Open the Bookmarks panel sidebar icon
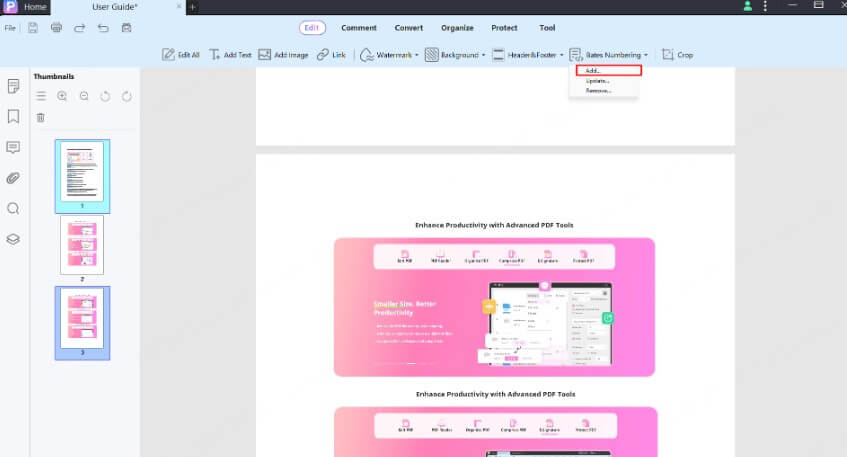847x457 pixels. (x=13, y=116)
